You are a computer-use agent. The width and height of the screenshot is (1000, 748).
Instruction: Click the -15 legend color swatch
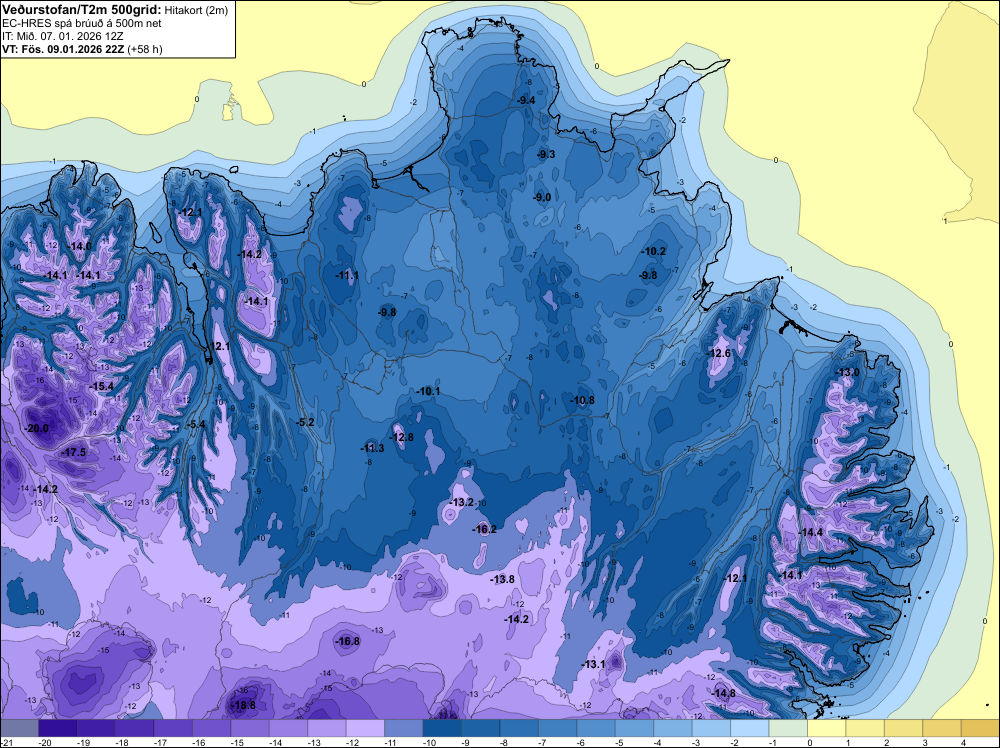click(x=250, y=728)
